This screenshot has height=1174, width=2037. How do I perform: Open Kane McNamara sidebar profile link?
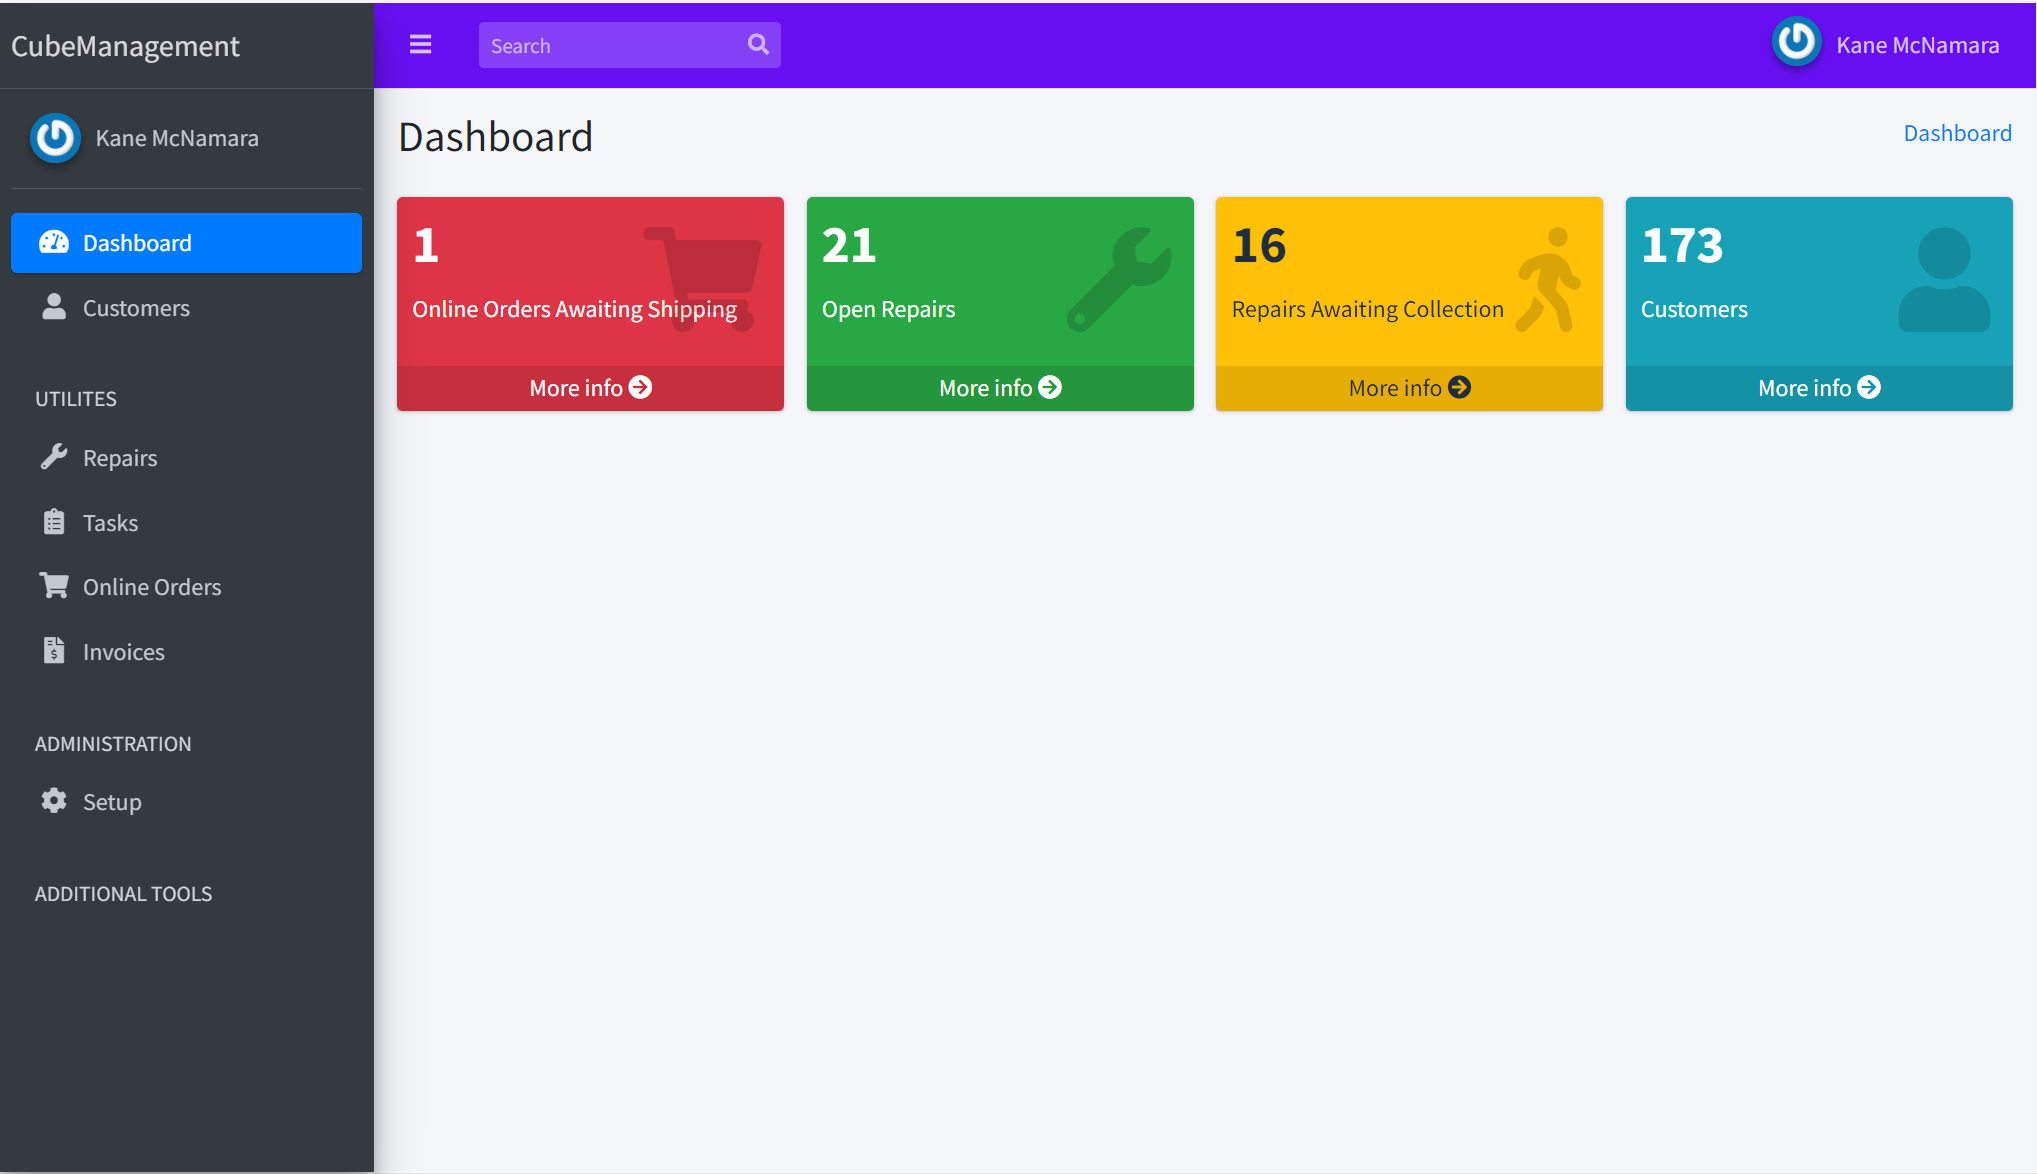click(177, 139)
